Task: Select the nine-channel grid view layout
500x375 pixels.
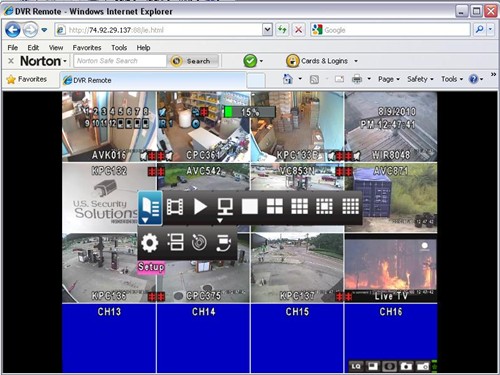Action: [300, 207]
